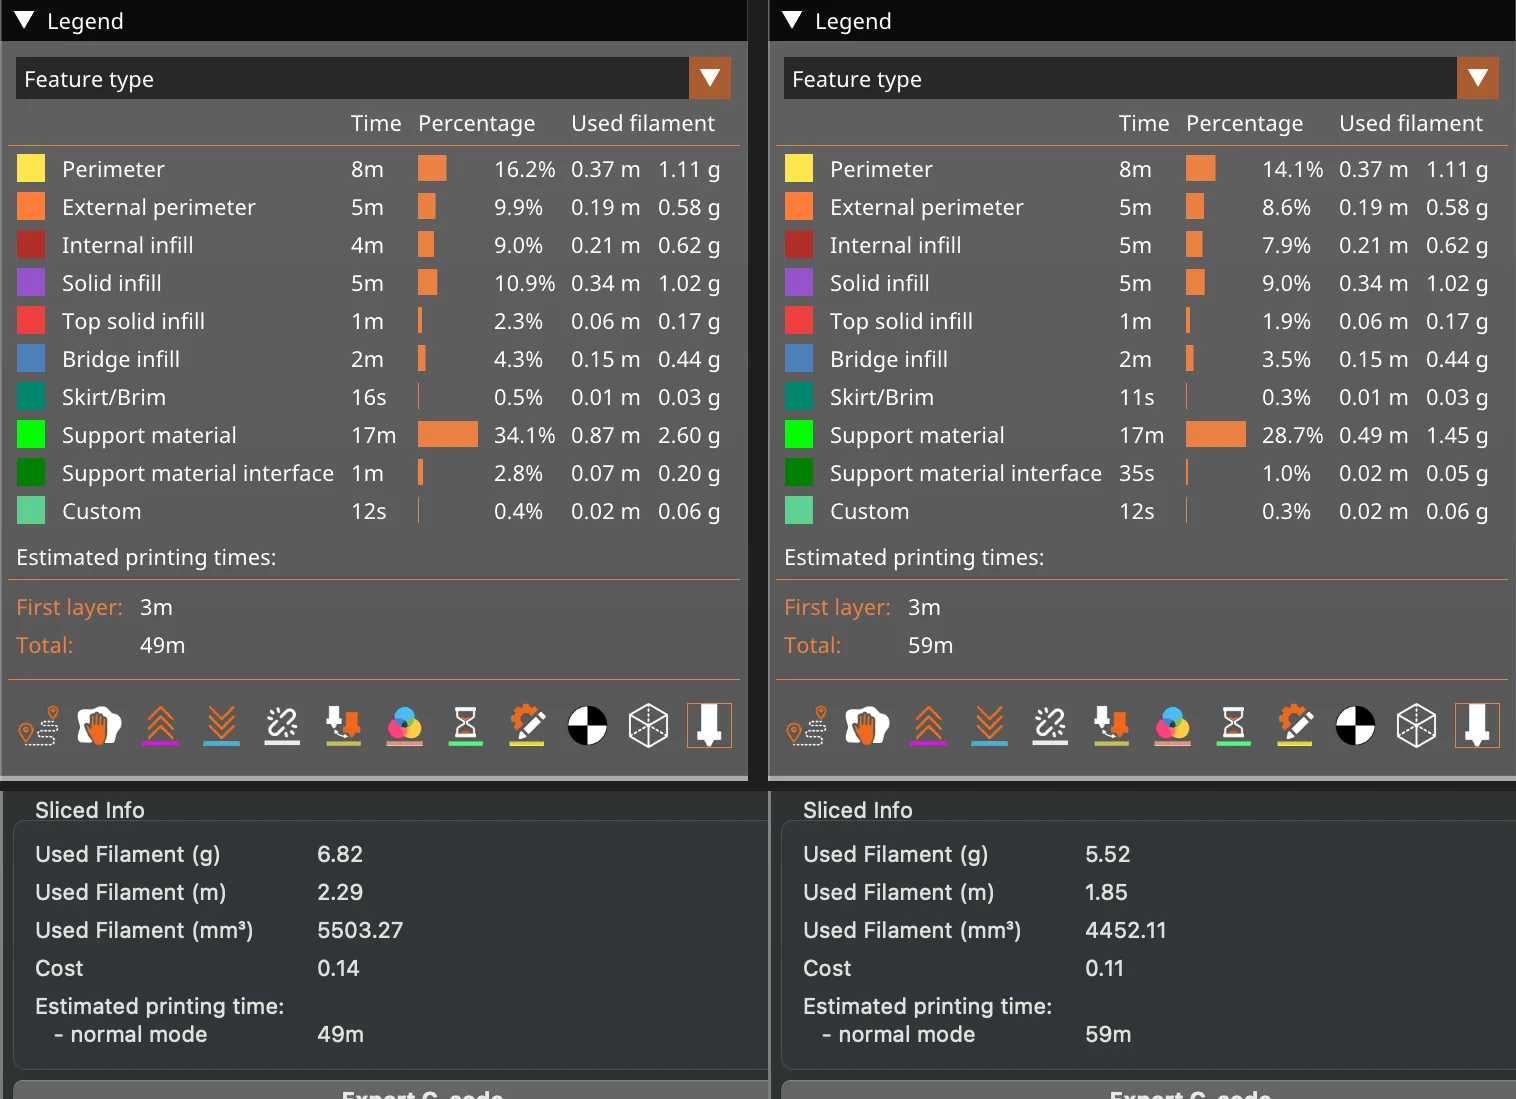Toggle Tool marker nozzle icon in right toolbar
The width and height of the screenshot is (1516, 1099).
point(1477,726)
